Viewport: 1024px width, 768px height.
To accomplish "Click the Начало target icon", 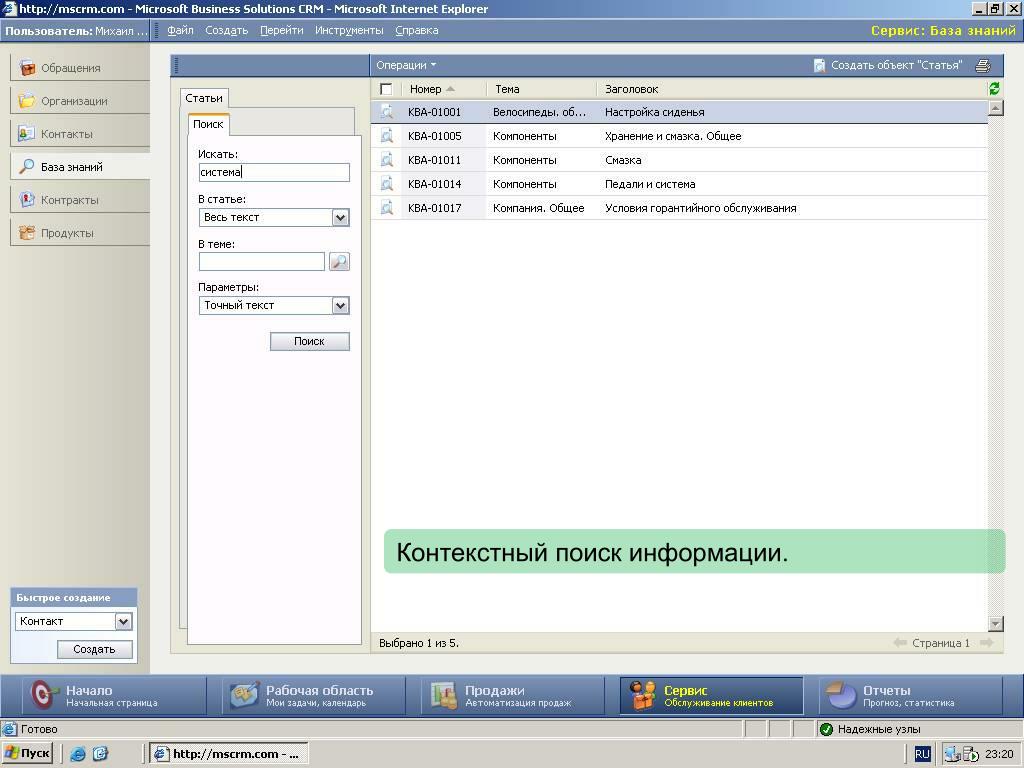I will (x=44, y=696).
